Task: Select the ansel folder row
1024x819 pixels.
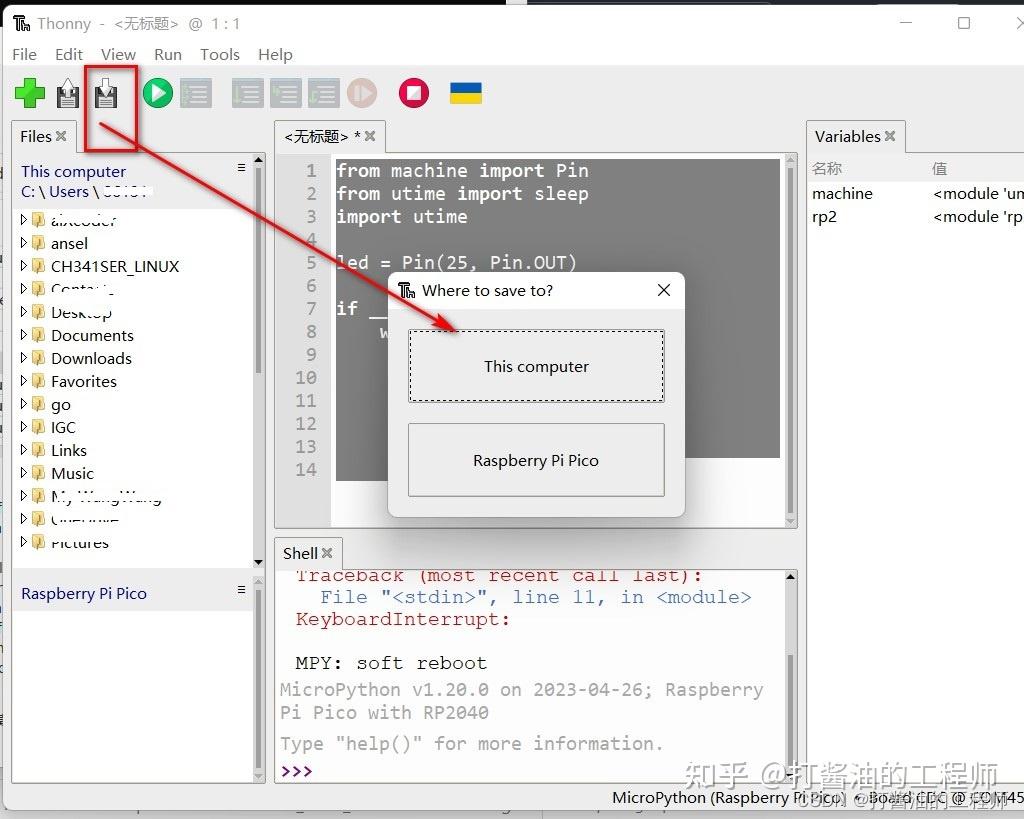Action: pyautogui.click(x=134, y=243)
